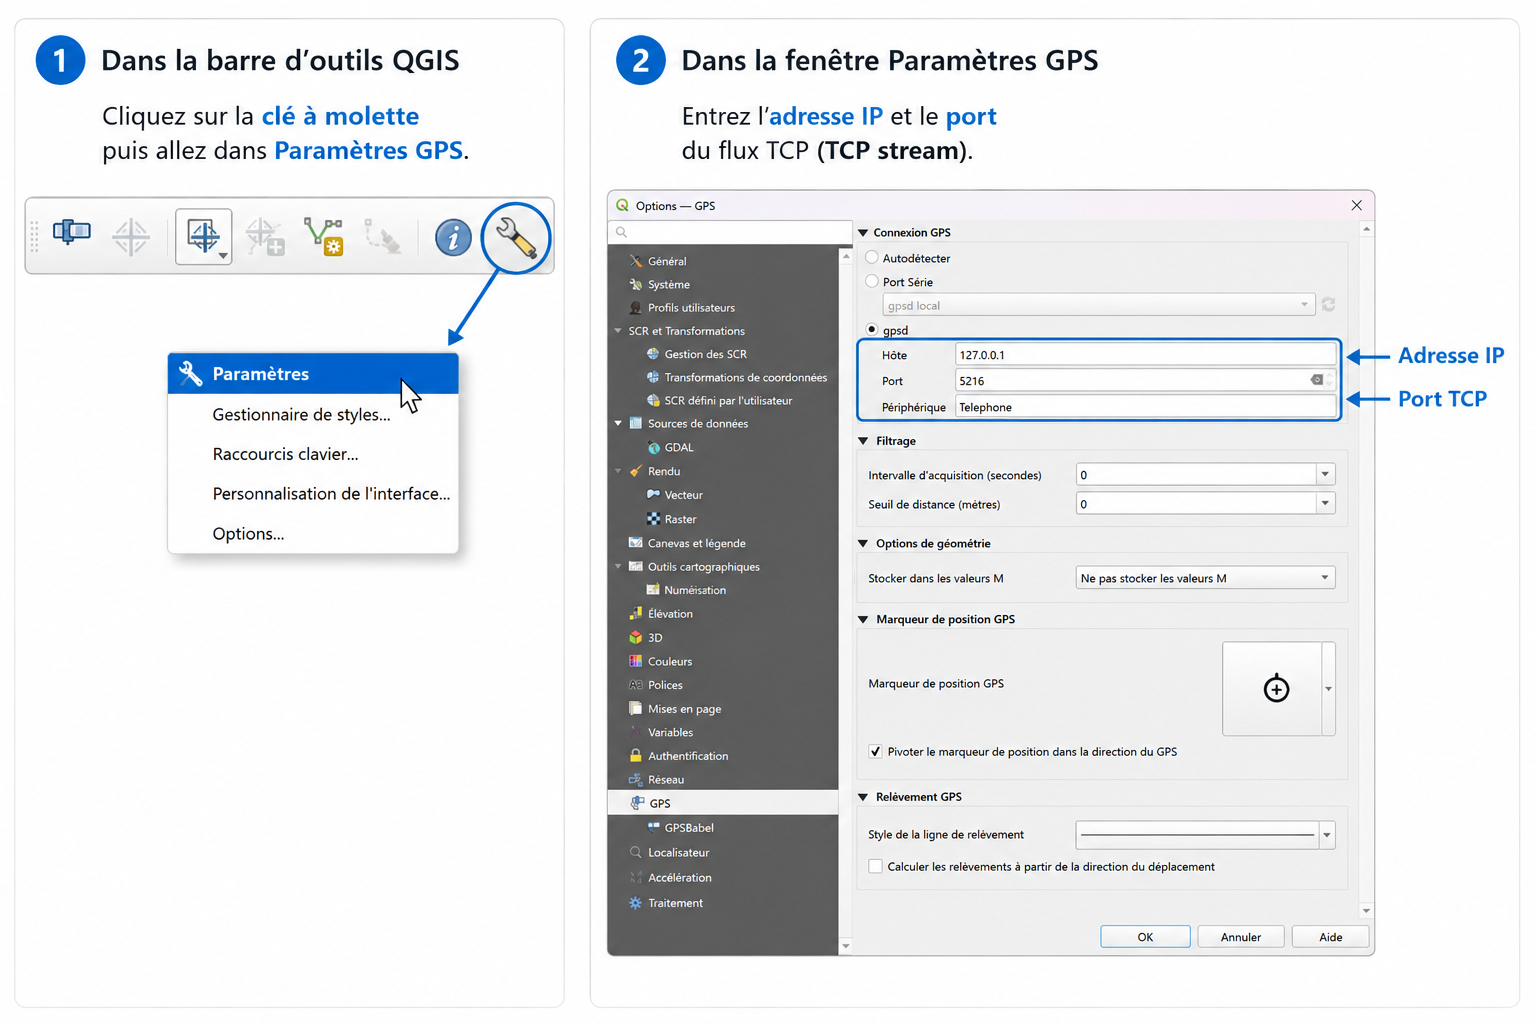This screenshot has height=1024, width=1536.
Task: Click the Port input field
Action: [x=1146, y=381]
